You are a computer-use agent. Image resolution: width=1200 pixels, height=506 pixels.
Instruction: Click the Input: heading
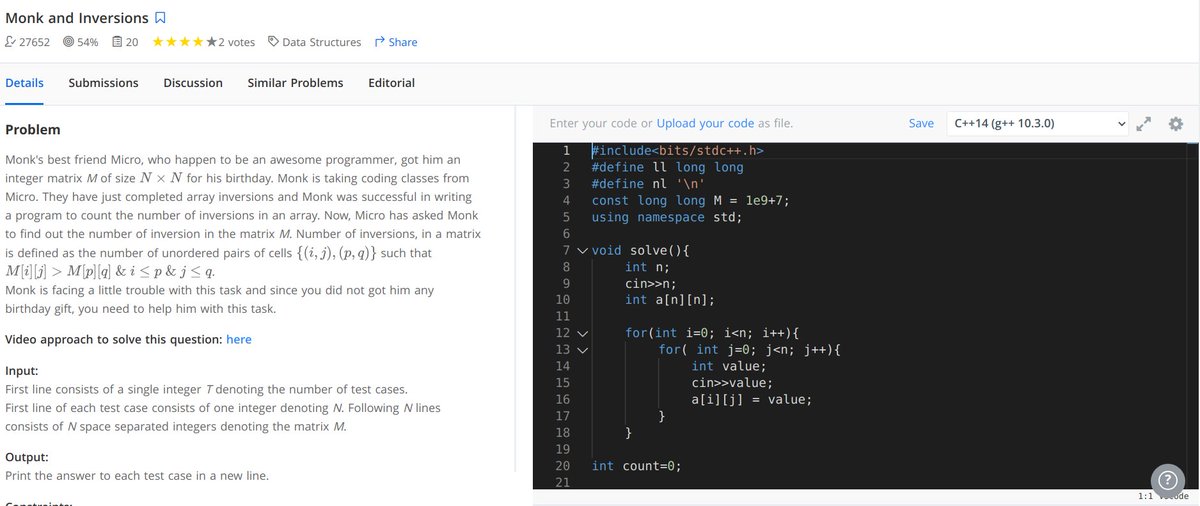pyautogui.click(x=22, y=370)
